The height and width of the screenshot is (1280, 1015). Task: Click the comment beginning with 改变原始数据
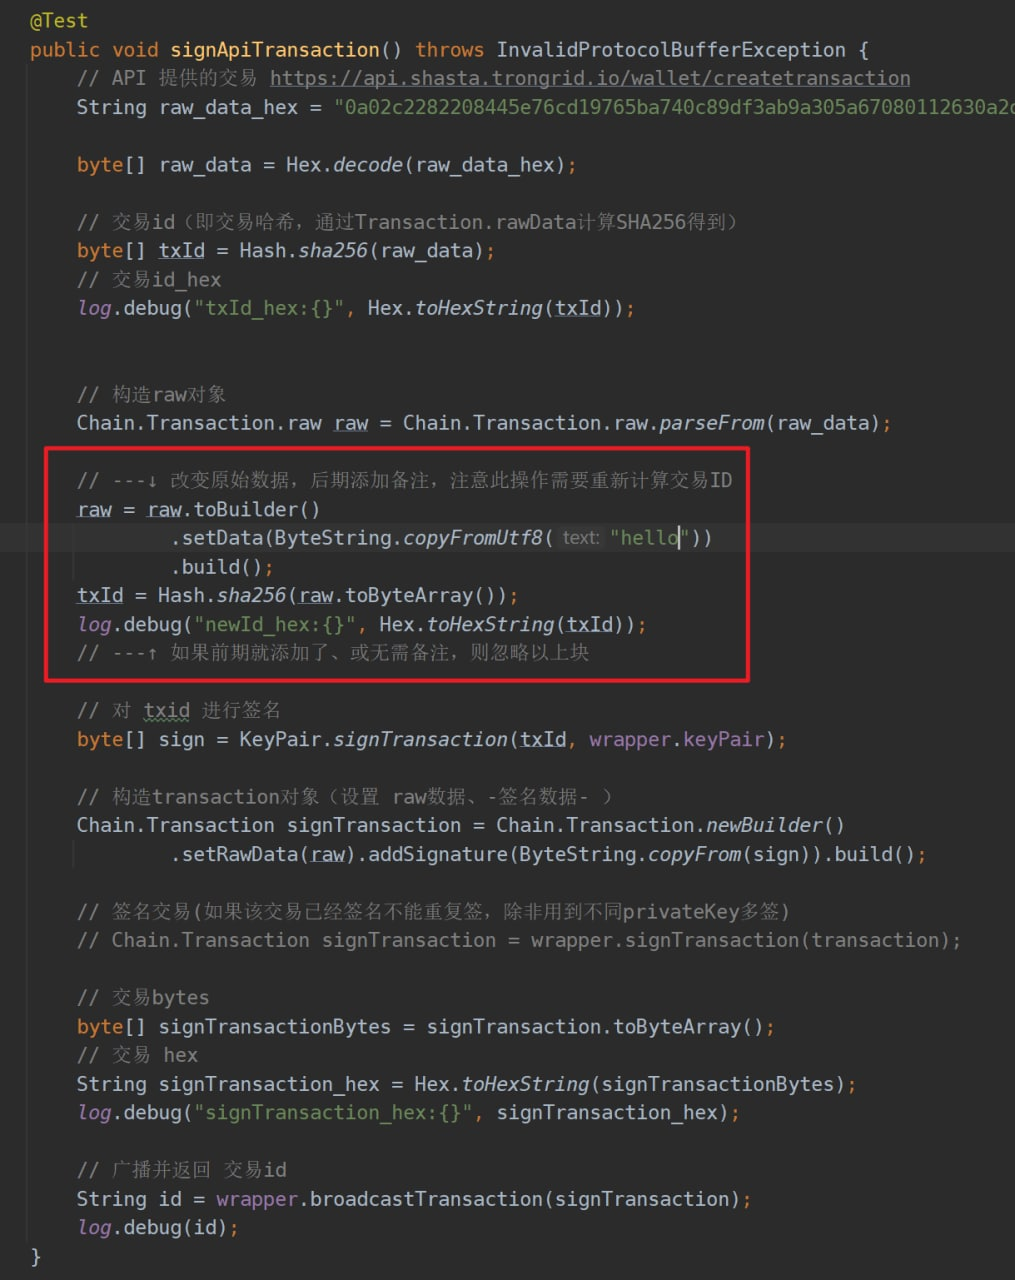point(405,481)
